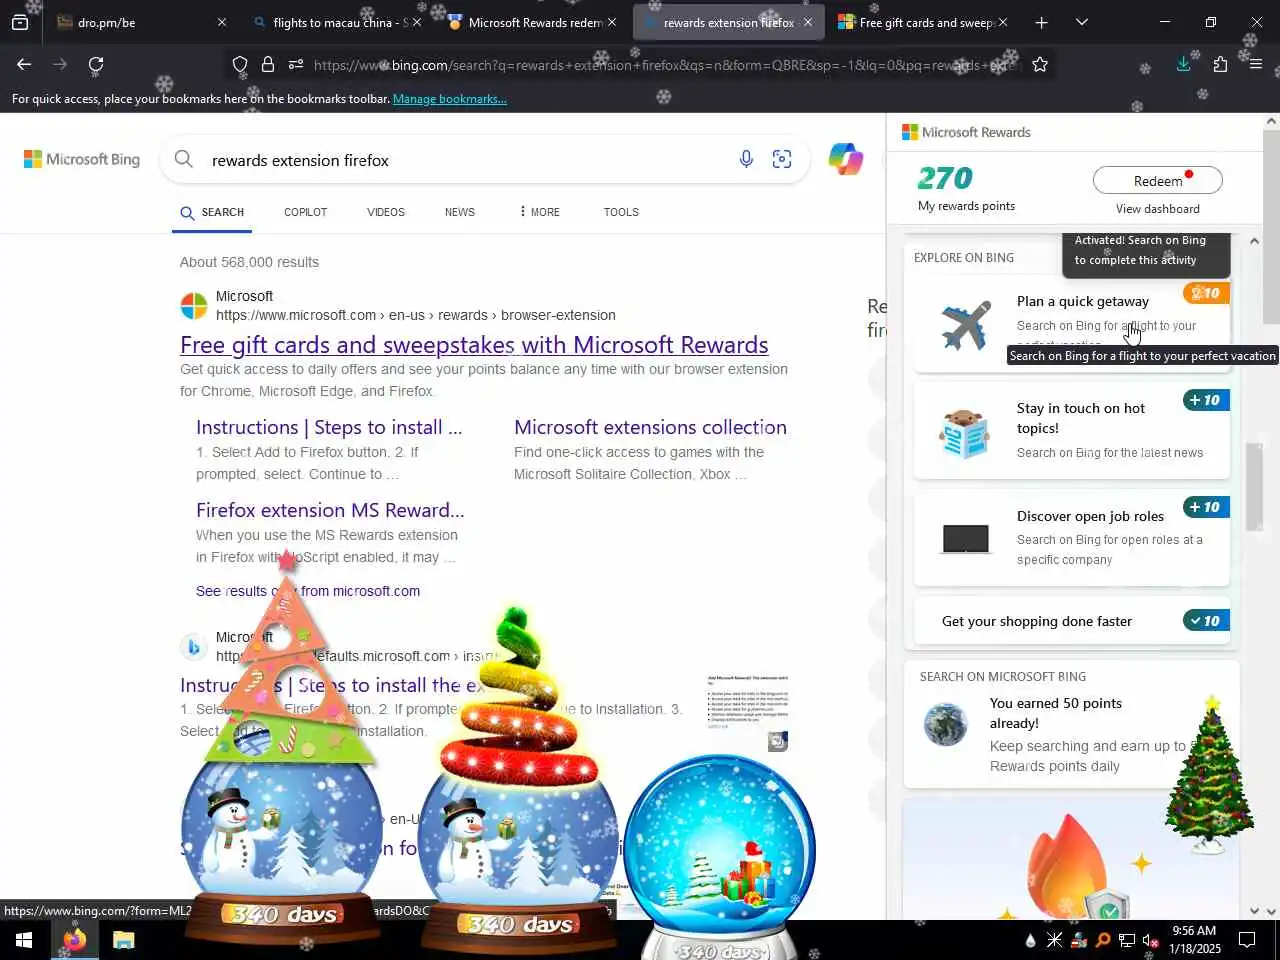Click the laptop icon in job roles card
The image size is (1280, 960).
tap(966, 538)
